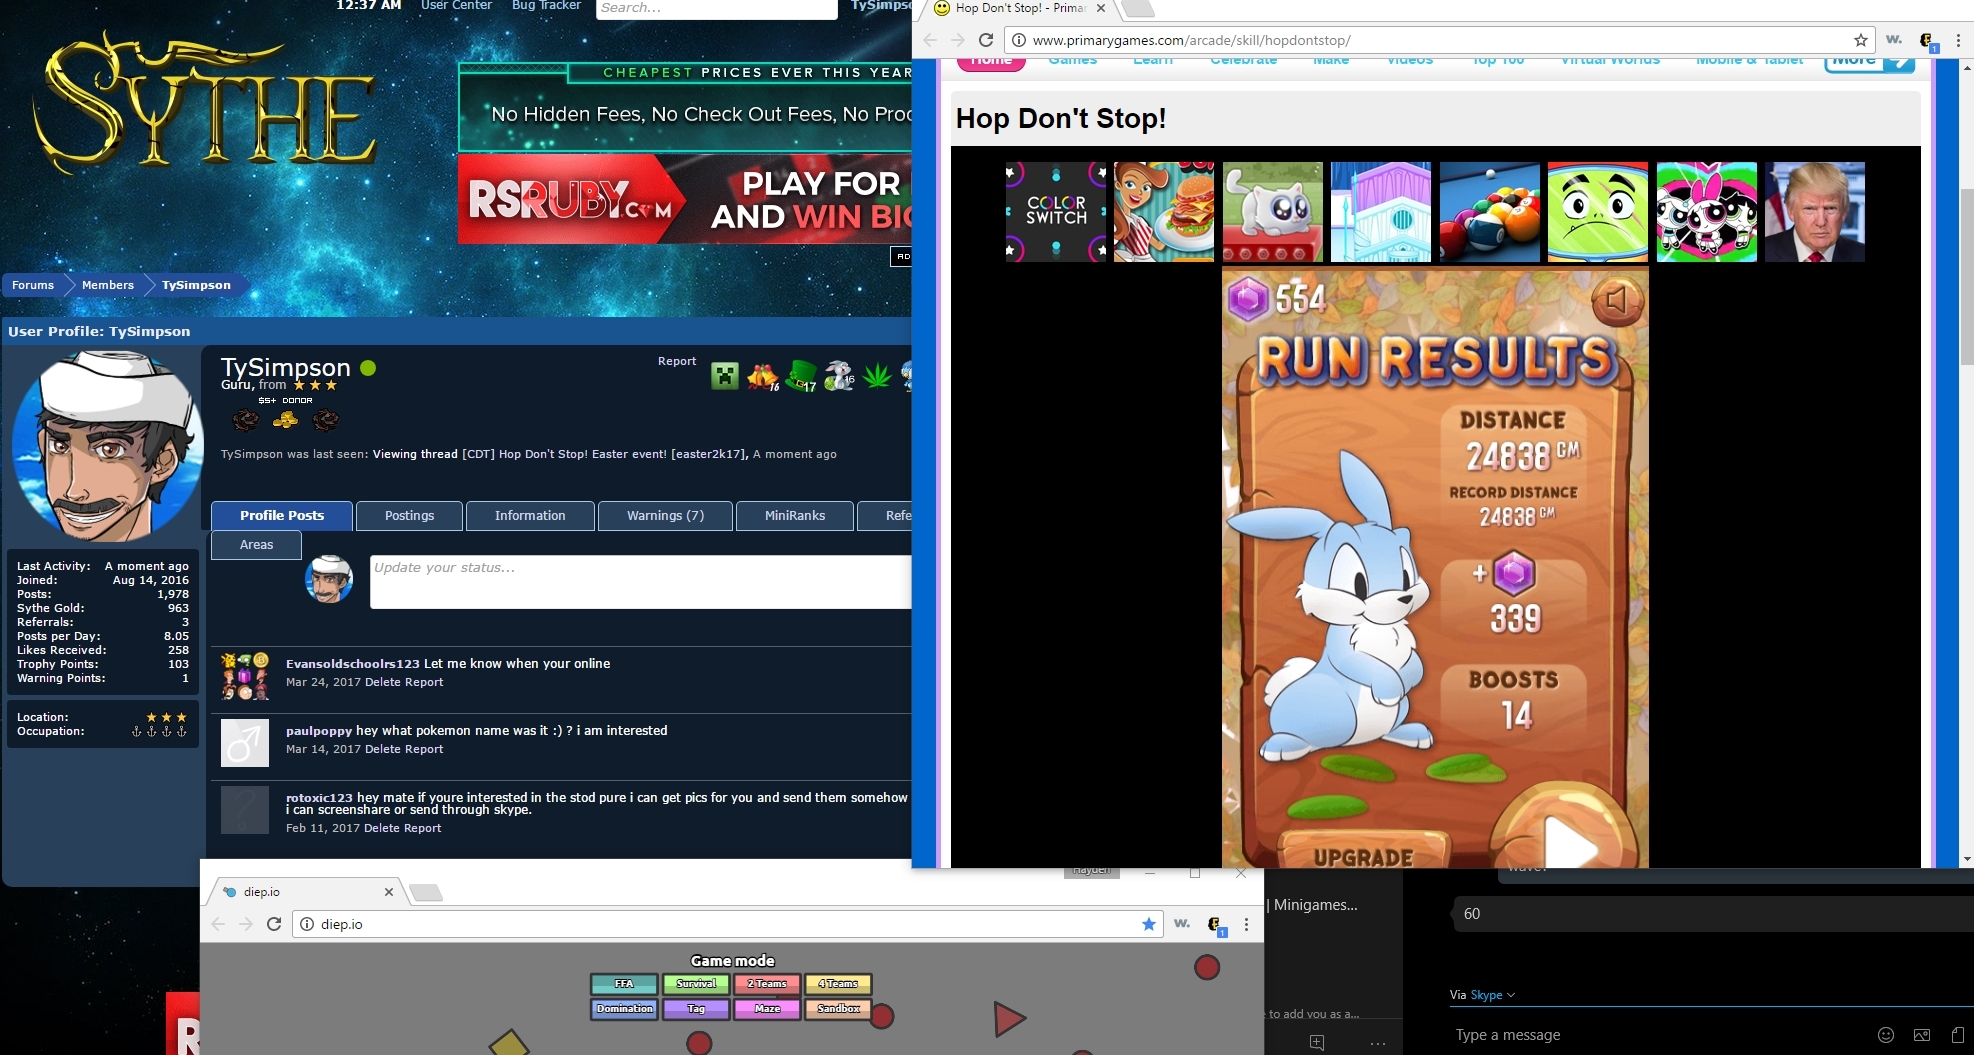Close the Hop Don't Stop browser tab
This screenshot has width=1974, height=1055.
pyautogui.click(x=1101, y=8)
